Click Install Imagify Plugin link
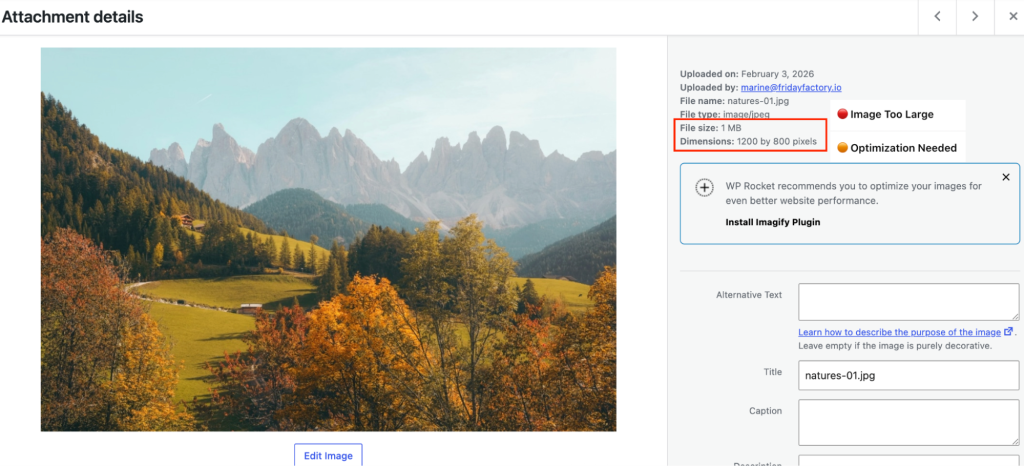The image size is (1024, 466). pyautogui.click(x=773, y=222)
